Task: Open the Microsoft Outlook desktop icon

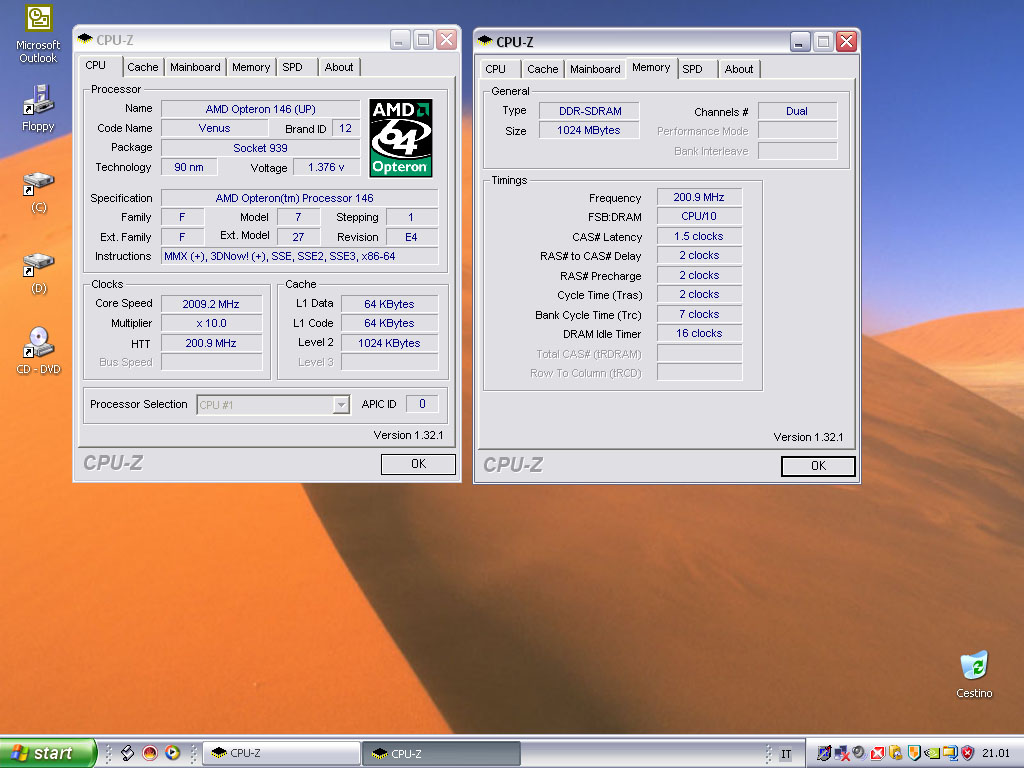Action: pos(38,34)
